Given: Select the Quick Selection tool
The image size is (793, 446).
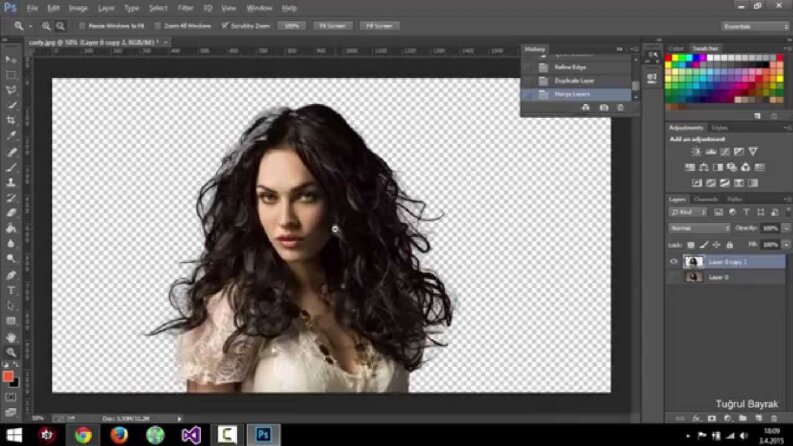Looking at the screenshot, I should (11, 105).
